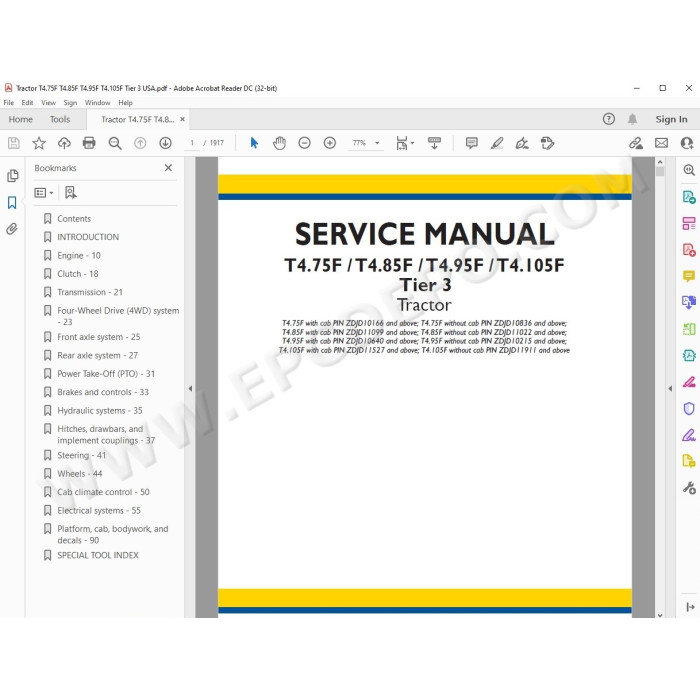Print the document using printer icon
Screen dimensions: 700x700
[89, 143]
